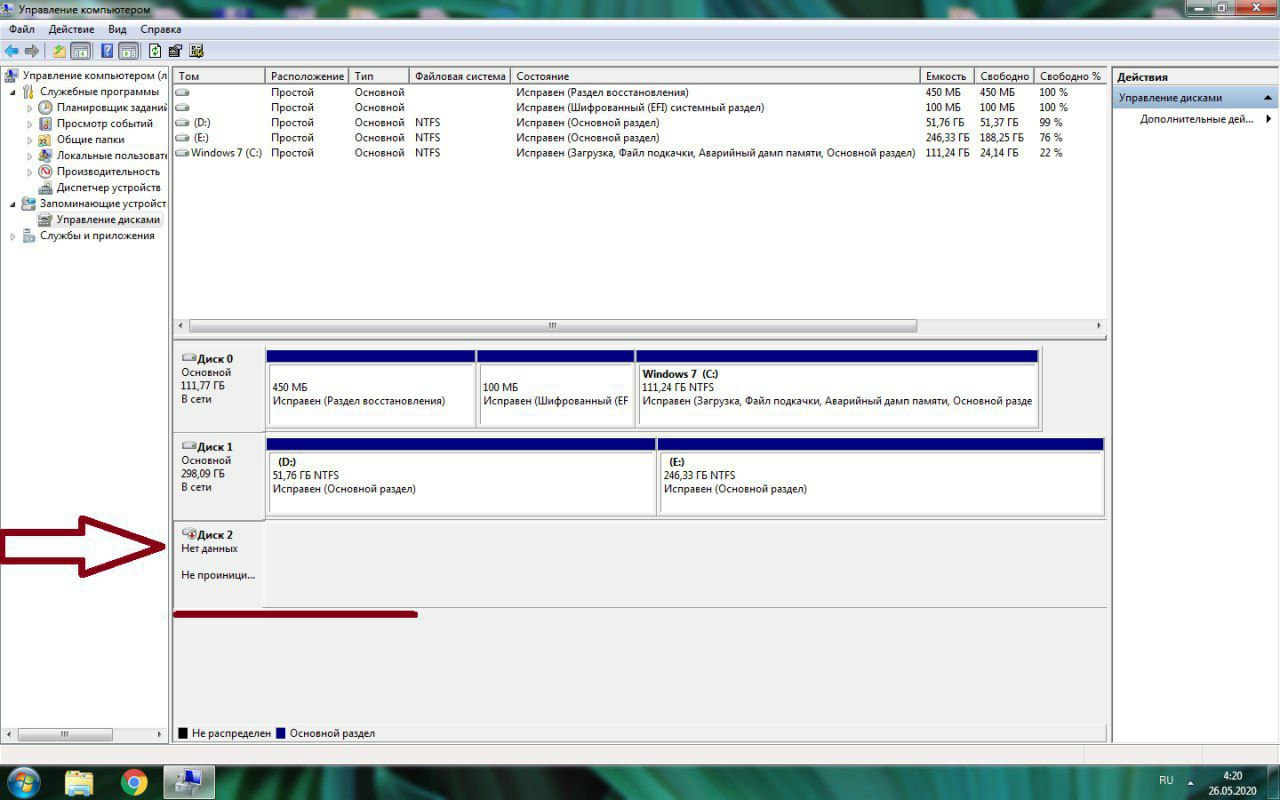Open the Действие menu
Screen dimensions: 1280x800
[72, 30]
